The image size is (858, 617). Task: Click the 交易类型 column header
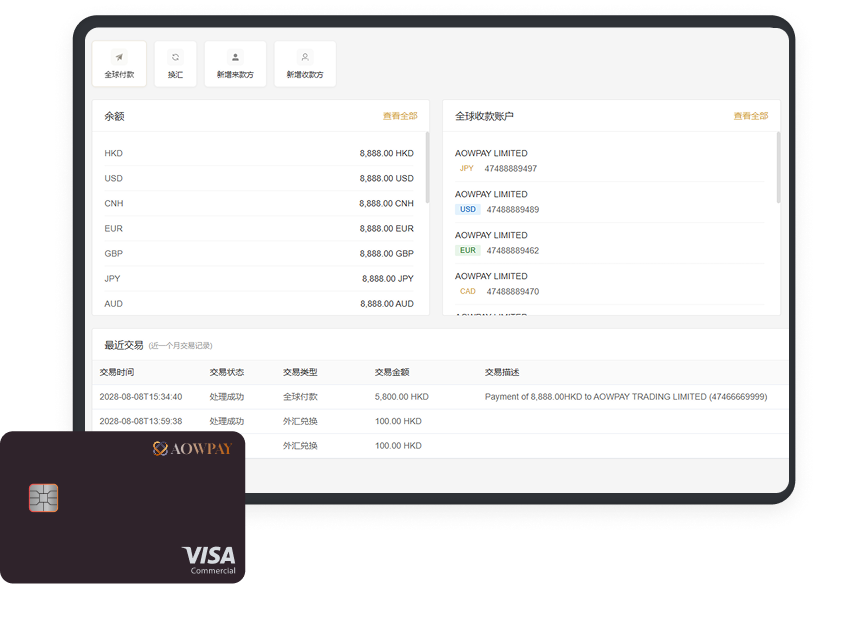pyautogui.click(x=300, y=372)
